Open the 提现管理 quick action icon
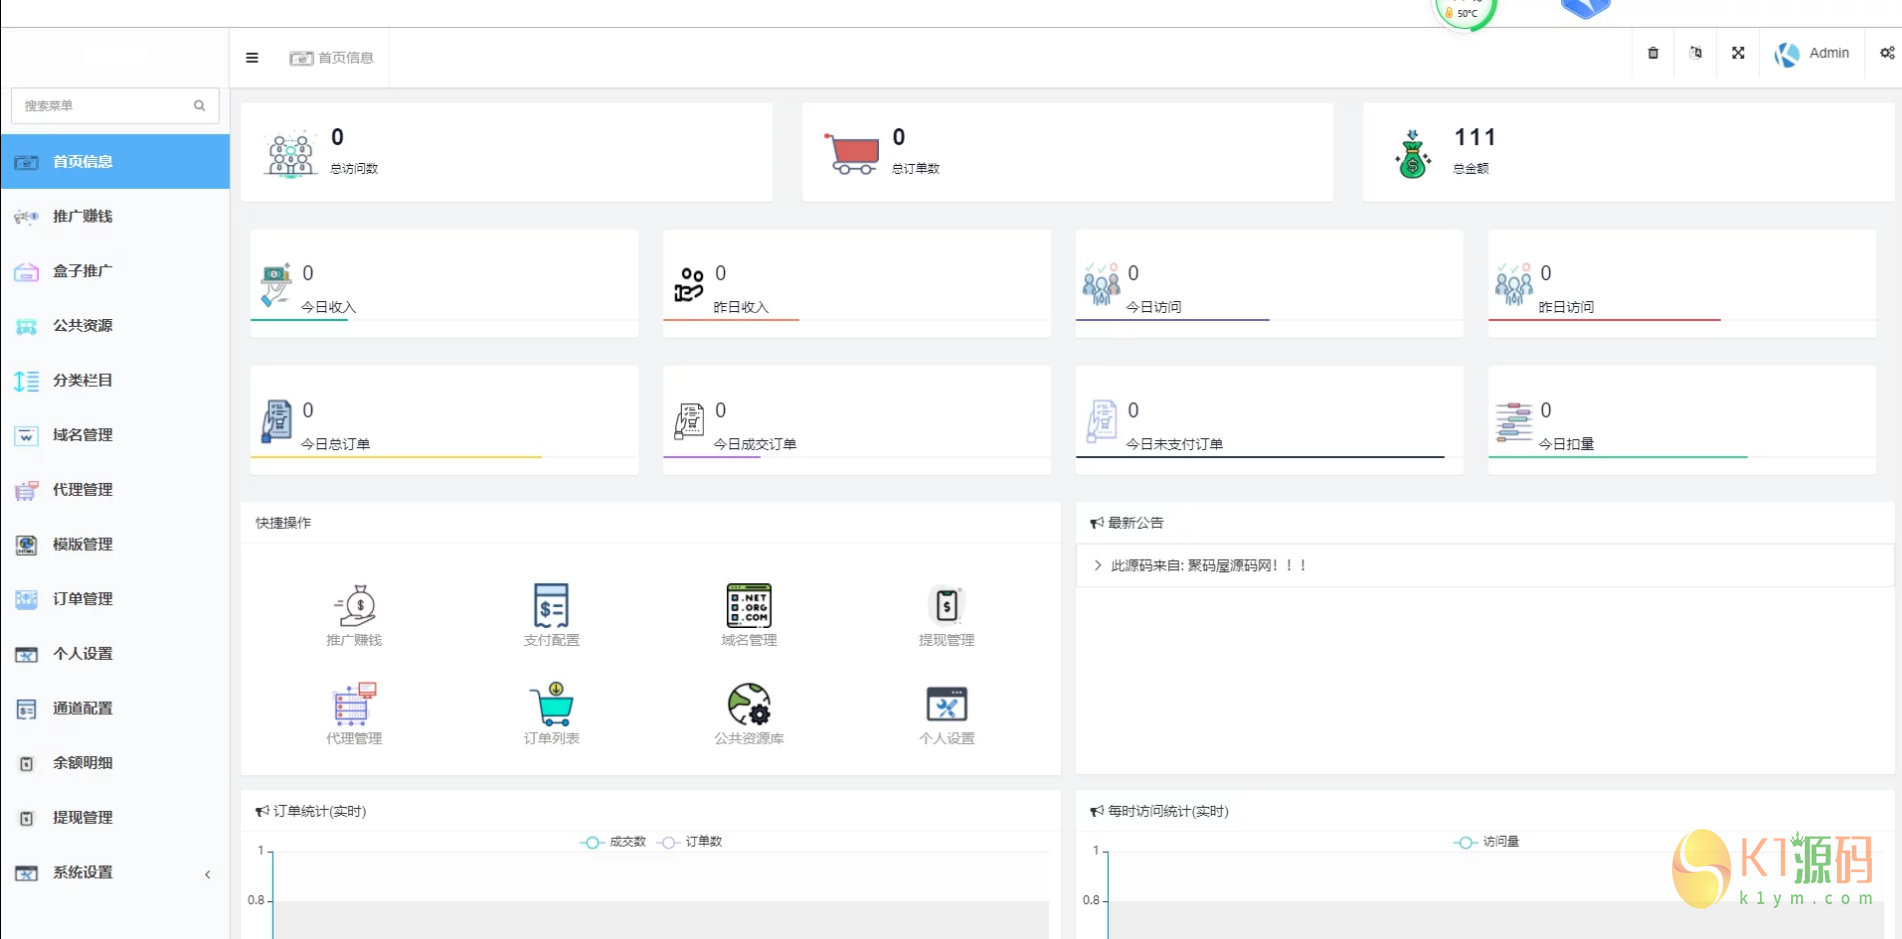 click(946, 606)
